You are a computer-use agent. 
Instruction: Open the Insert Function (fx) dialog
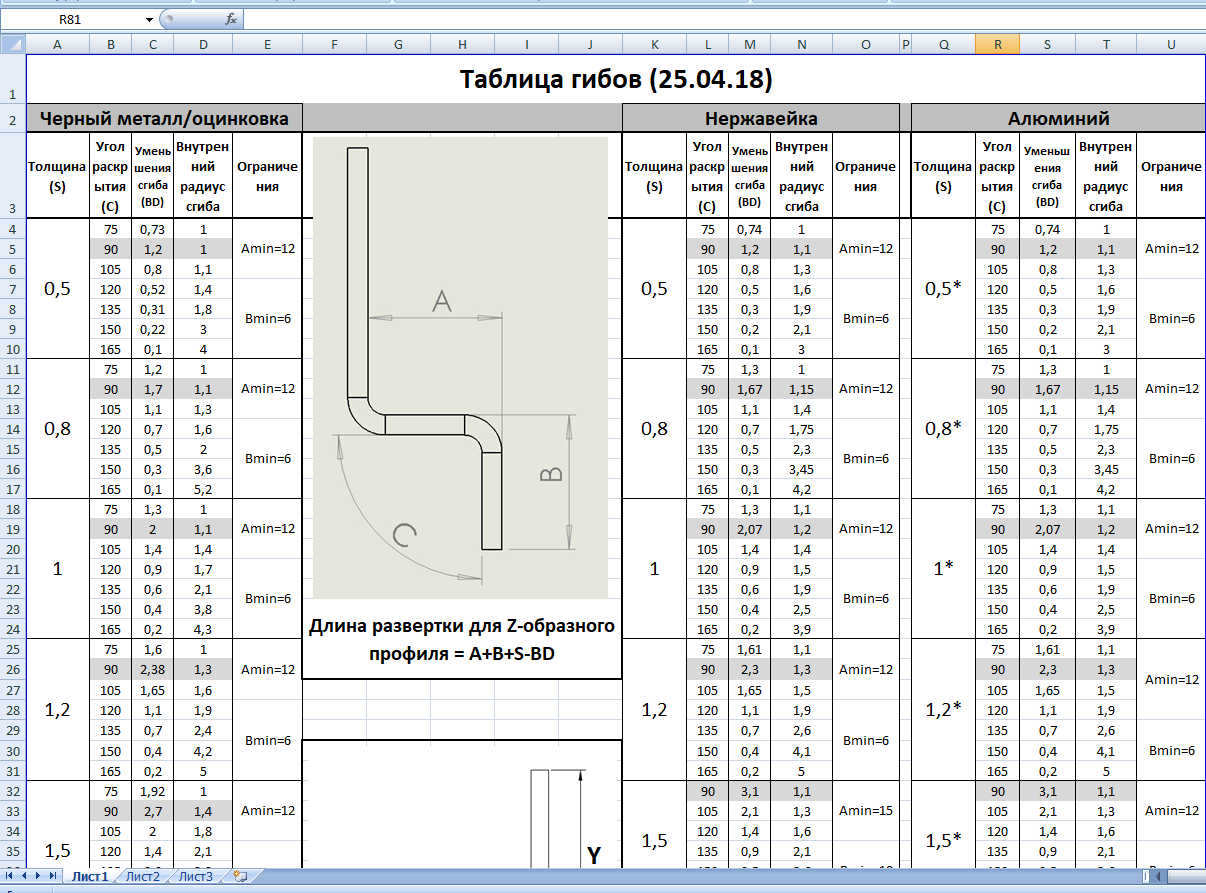pyautogui.click(x=231, y=19)
